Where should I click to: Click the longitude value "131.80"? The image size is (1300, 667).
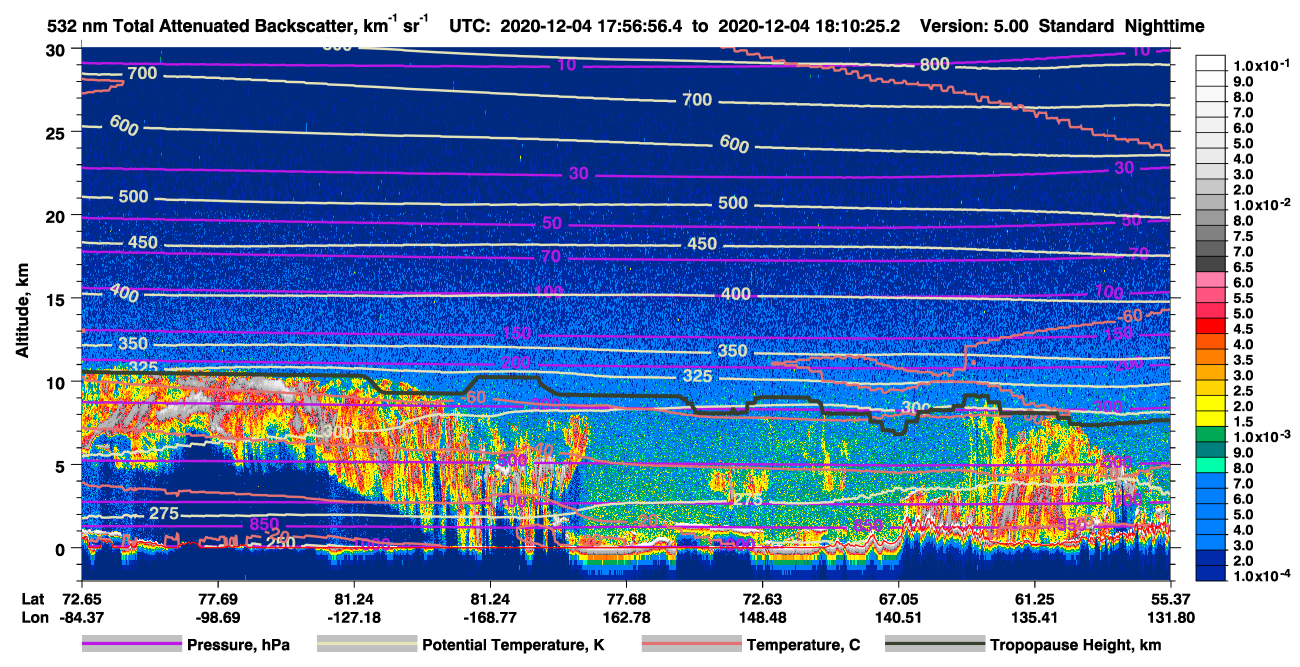pyautogui.click(x=1172, y=616)
